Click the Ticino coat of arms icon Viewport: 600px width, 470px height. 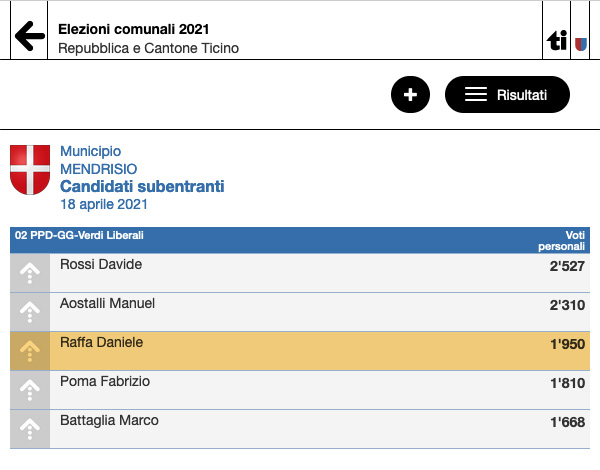[x=581, y=44]
